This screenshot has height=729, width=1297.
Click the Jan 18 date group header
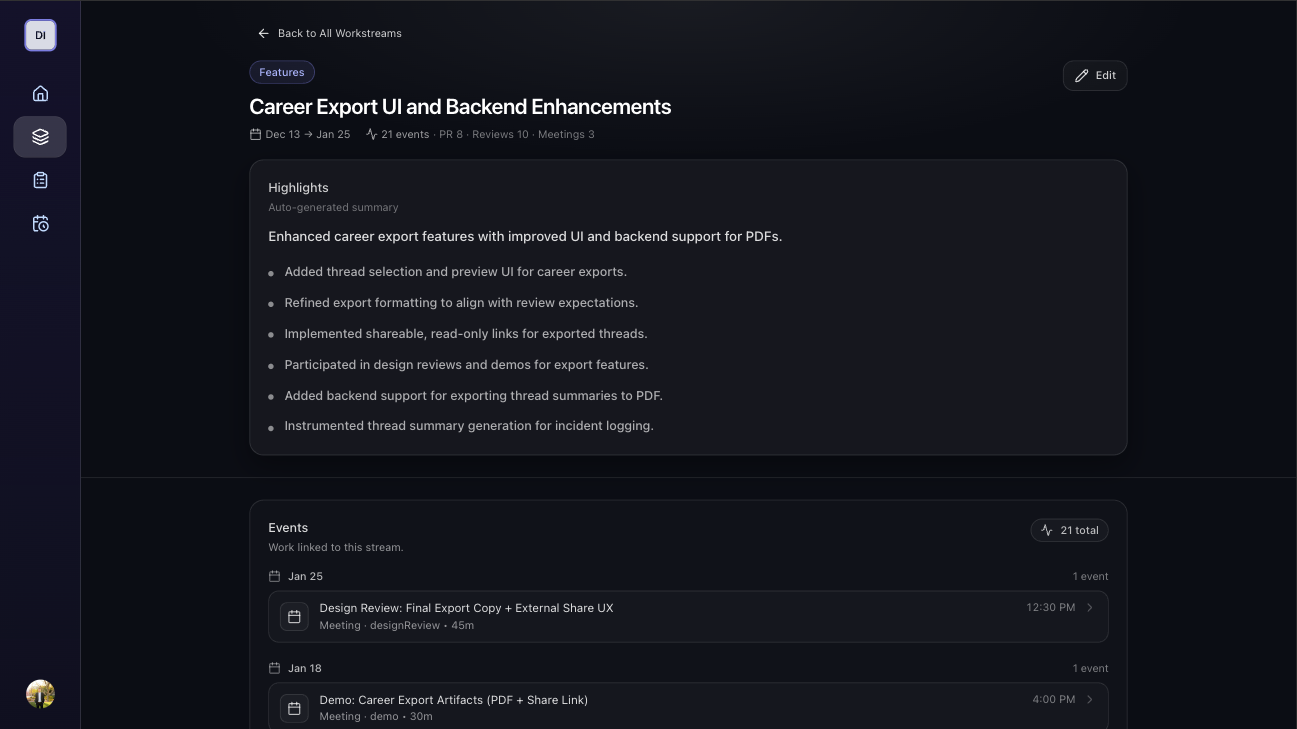click(x=305, y=668)
